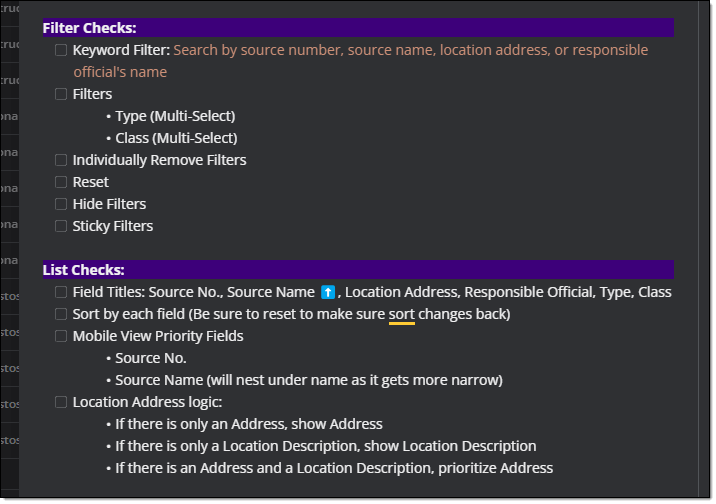Mark the Sticky Filters checkbox
The width and height of the screenshot is (716, 504).
click(x=61, y=226)
